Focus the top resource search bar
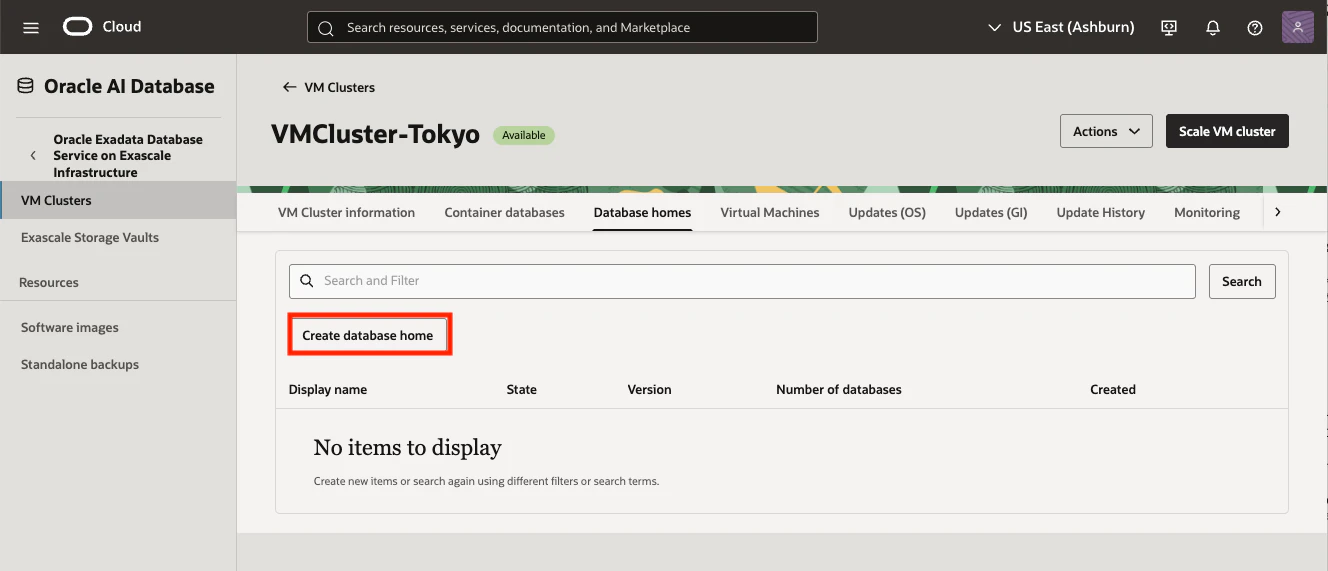This screenshot has width=1328, height=571. point(562,27)
